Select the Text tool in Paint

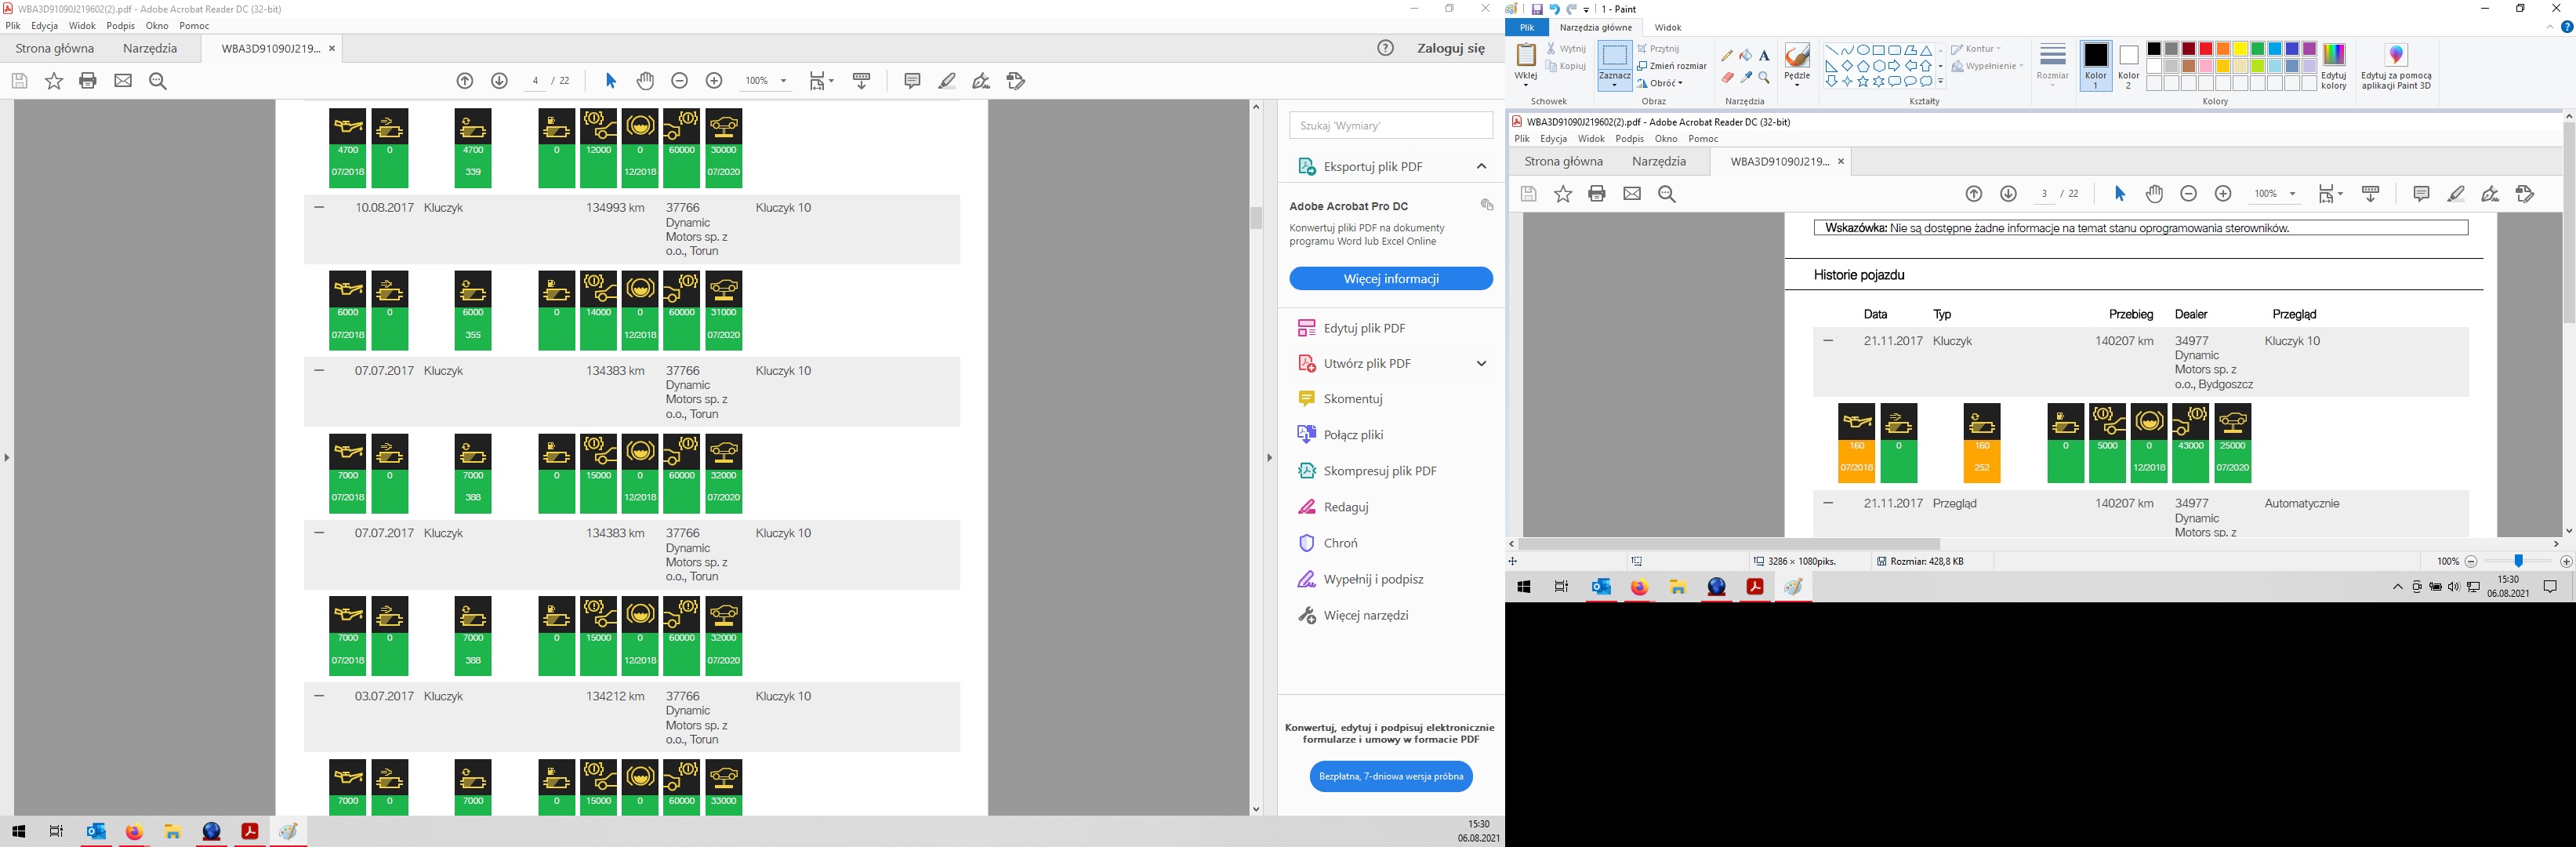(x=1764, y=56)
